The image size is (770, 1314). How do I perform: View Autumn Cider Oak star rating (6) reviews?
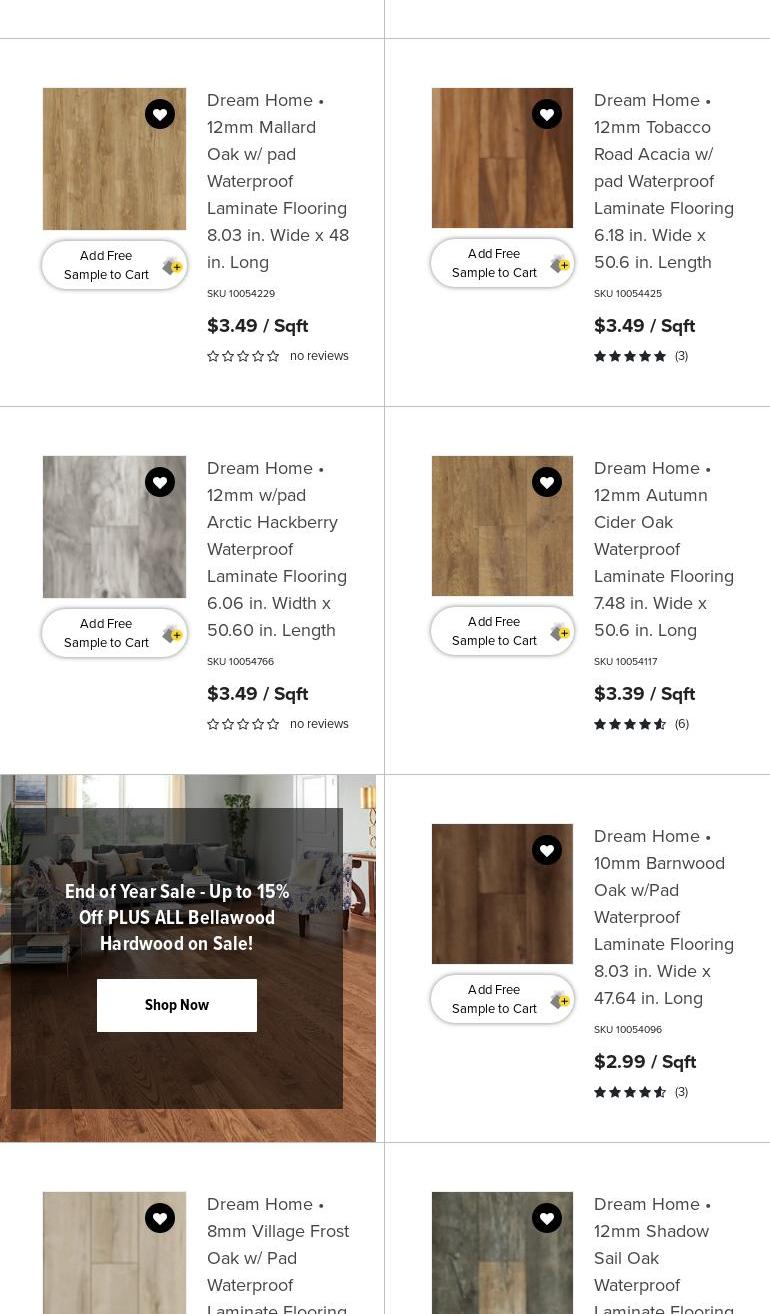click(x=641, y=724)
